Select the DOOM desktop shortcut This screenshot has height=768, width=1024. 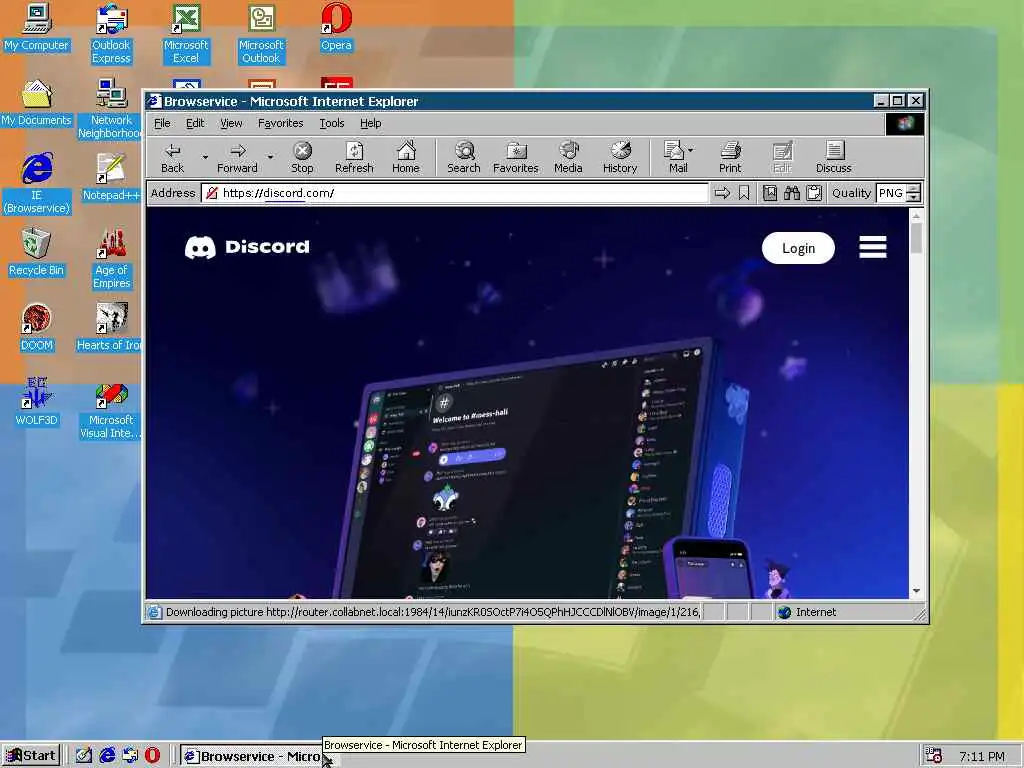point(37,327)
